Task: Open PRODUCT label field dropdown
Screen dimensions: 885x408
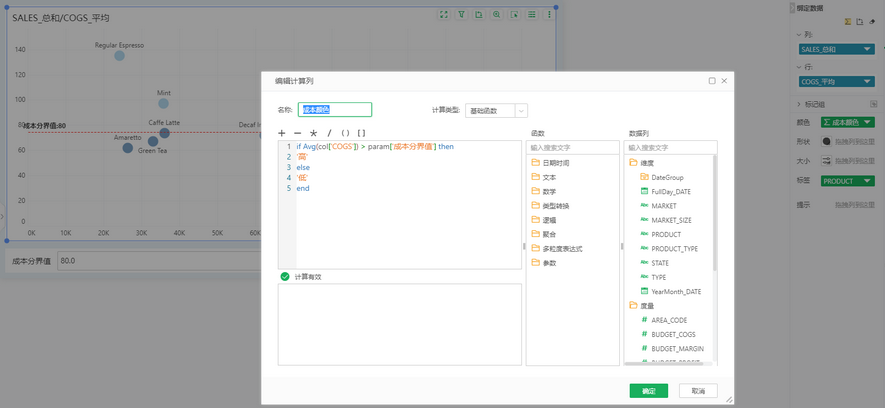Action: click(x=868, y=181)
